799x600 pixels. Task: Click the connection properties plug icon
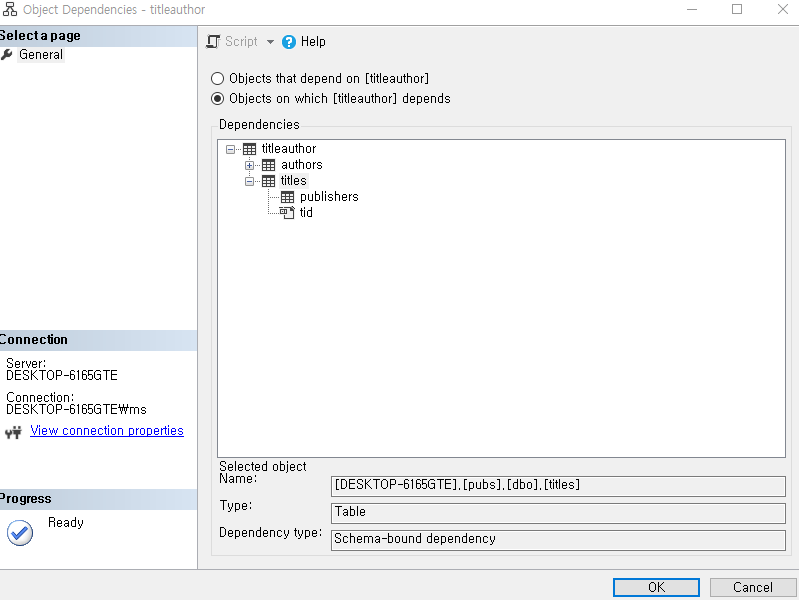[13, 432]
